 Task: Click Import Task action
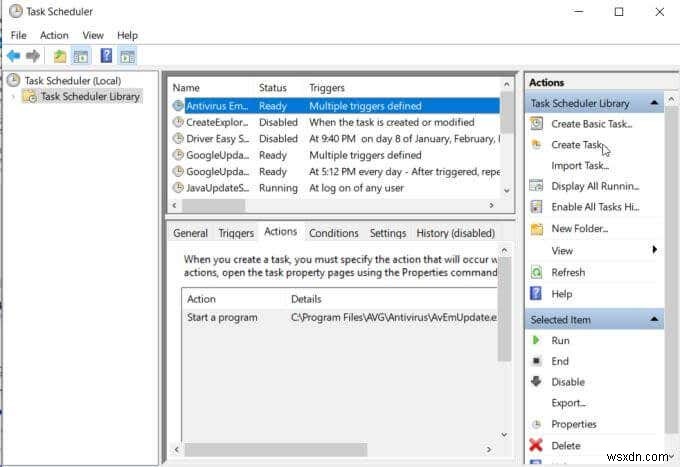pos(580,165)
